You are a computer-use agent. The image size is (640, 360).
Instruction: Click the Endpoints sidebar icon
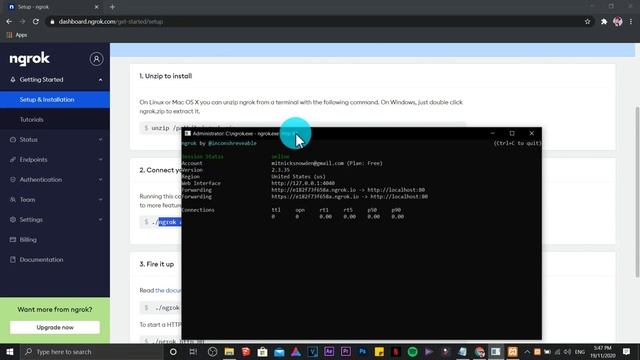(13, 160)
